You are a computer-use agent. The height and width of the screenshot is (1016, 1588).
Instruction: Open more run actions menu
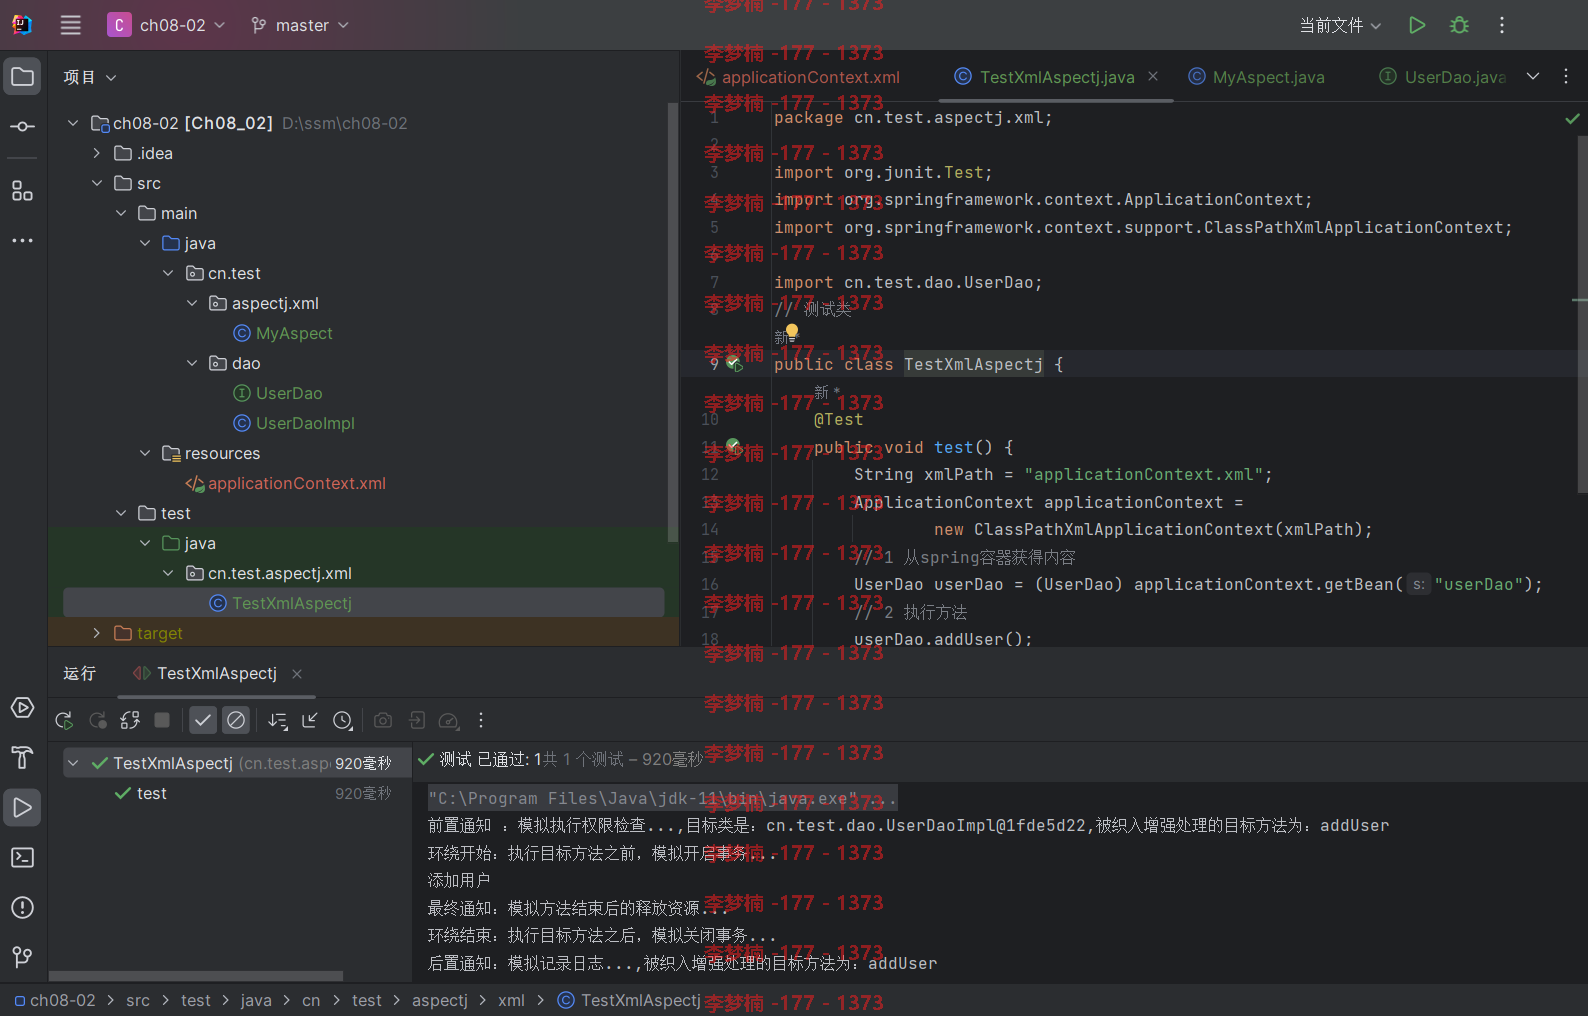click(1501, 25)
